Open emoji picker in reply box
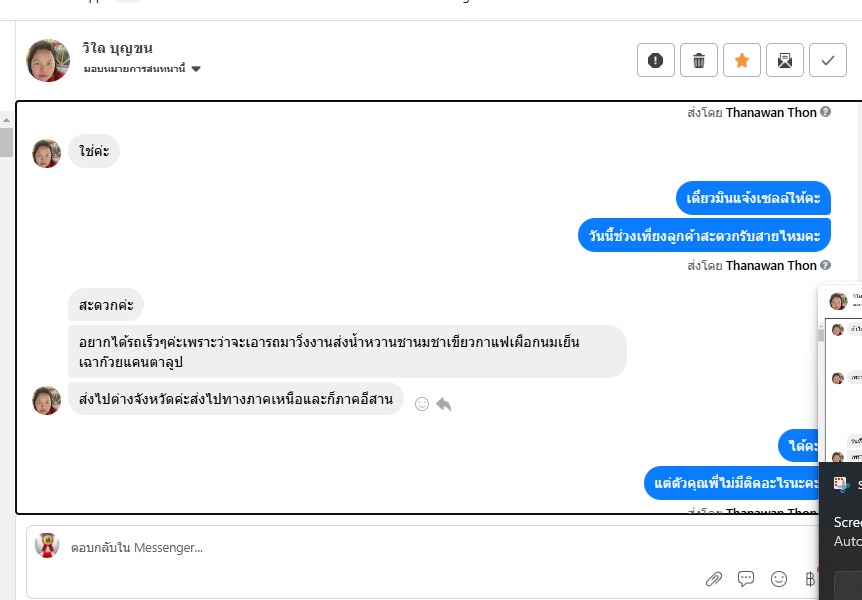The height and width of the screenshot is (600, 862). pyautogui.click(x=779, y=578)
